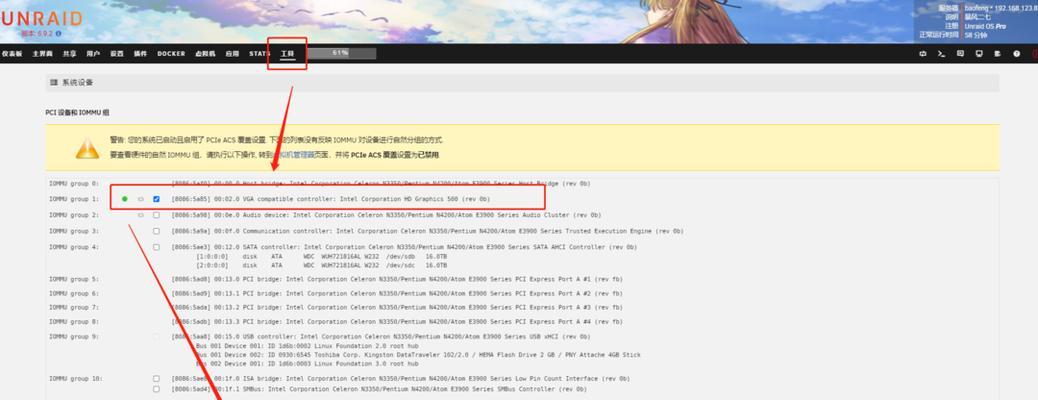Open the 设置 settings tab
The height and width of the screenshot is (400, 1038).
[x=117, y=54]
